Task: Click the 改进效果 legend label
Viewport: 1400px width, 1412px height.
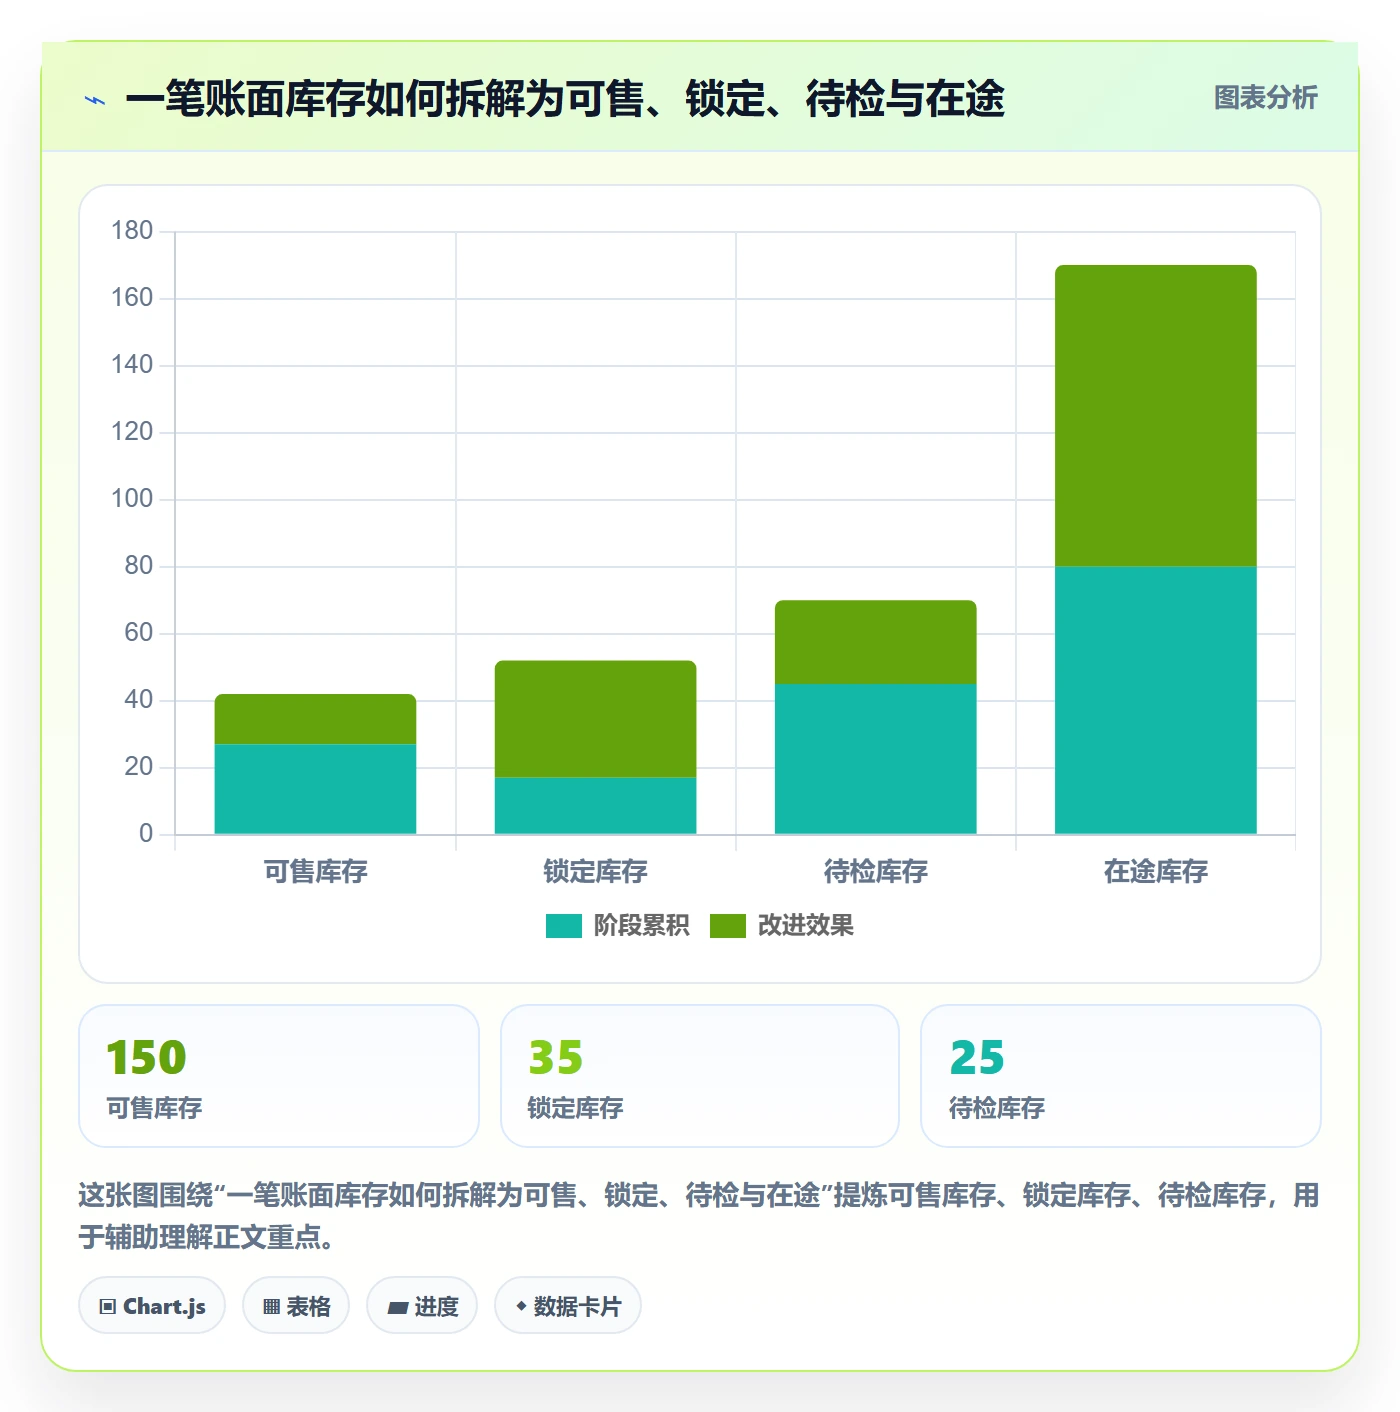Action: 805,926
